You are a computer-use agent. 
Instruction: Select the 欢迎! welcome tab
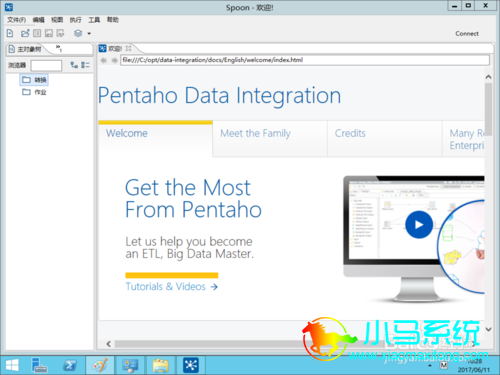(111, 49)
